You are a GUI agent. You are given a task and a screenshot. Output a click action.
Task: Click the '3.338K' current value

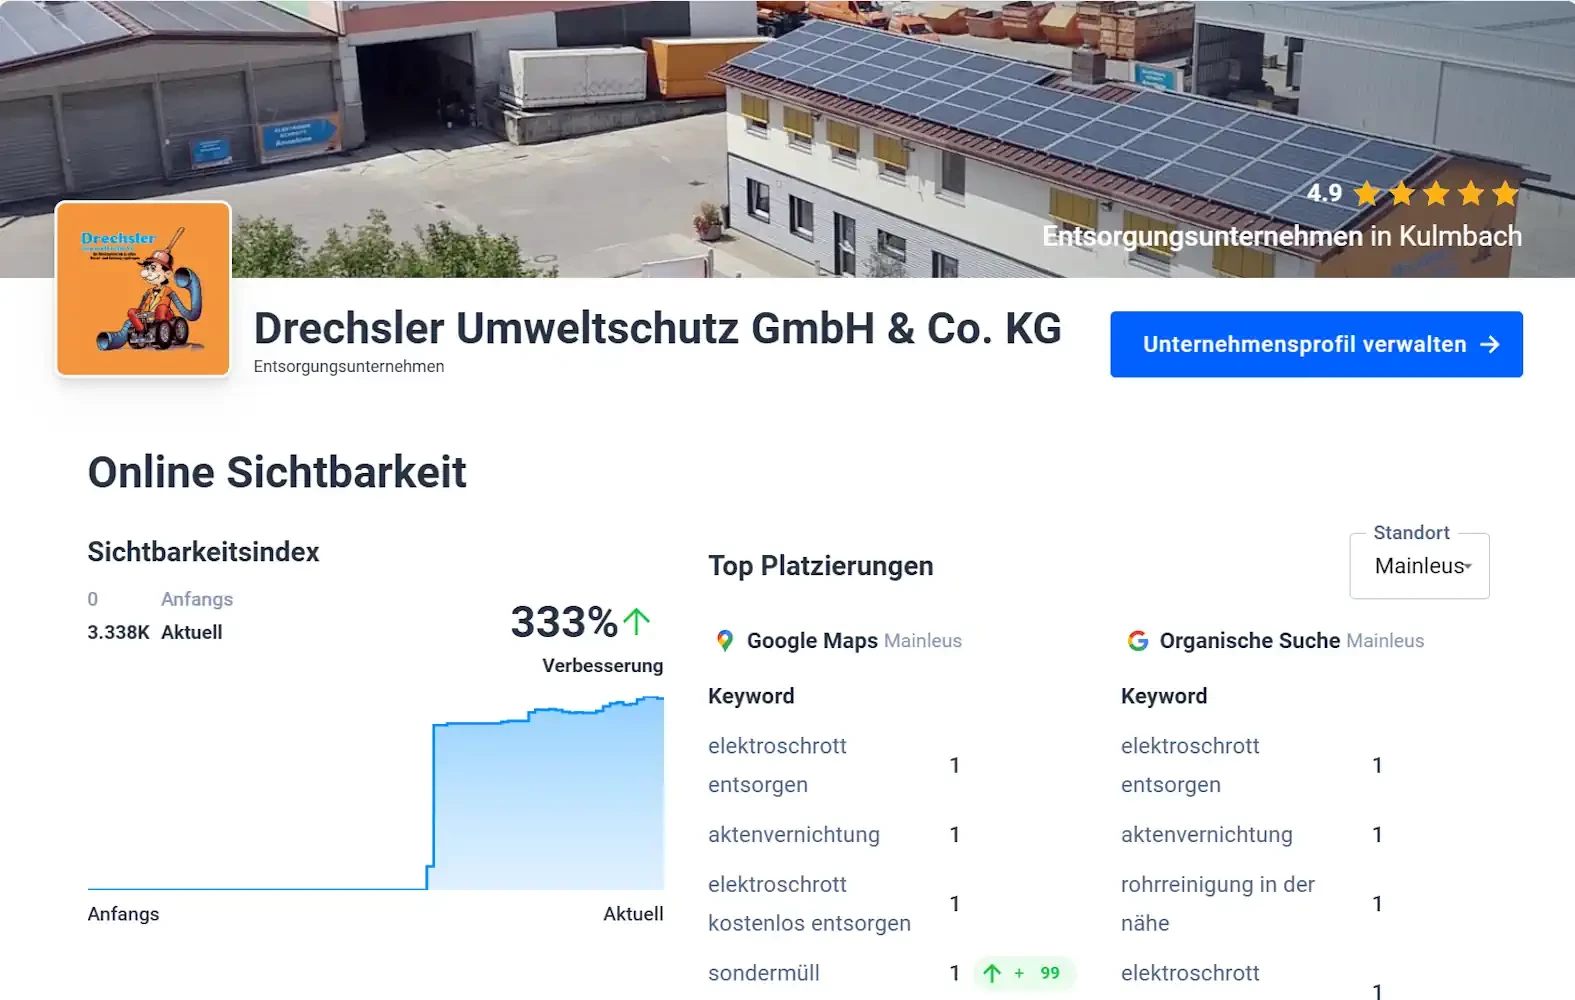(x=118, y=632)
